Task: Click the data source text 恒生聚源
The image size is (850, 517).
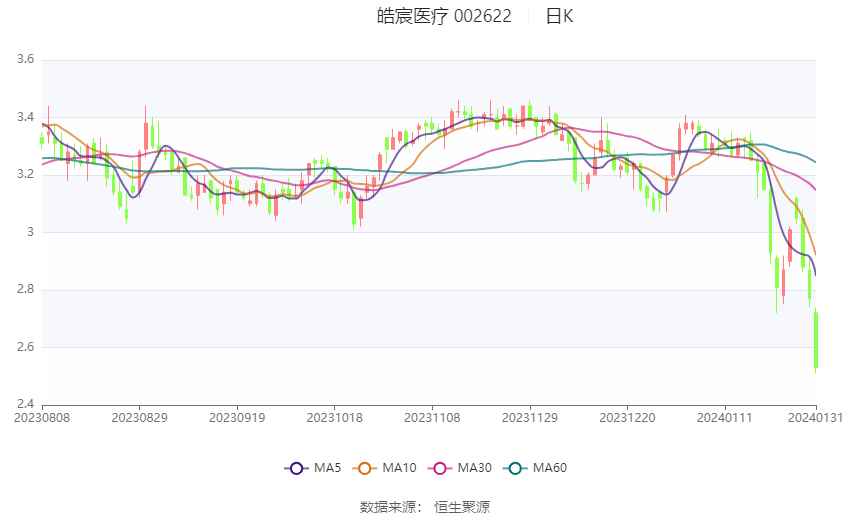Action: point(462,507)
